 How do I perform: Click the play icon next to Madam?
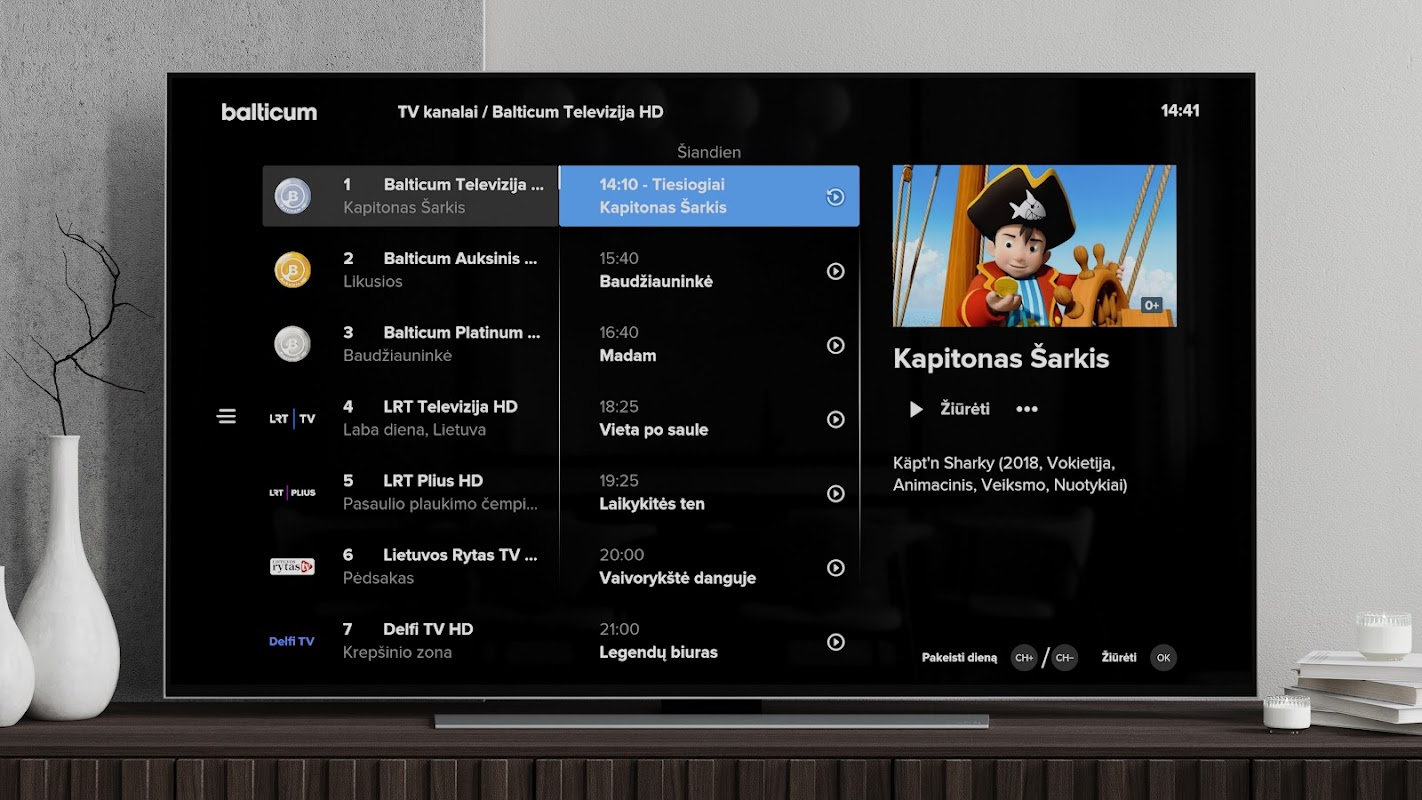(x=835, y=345)
